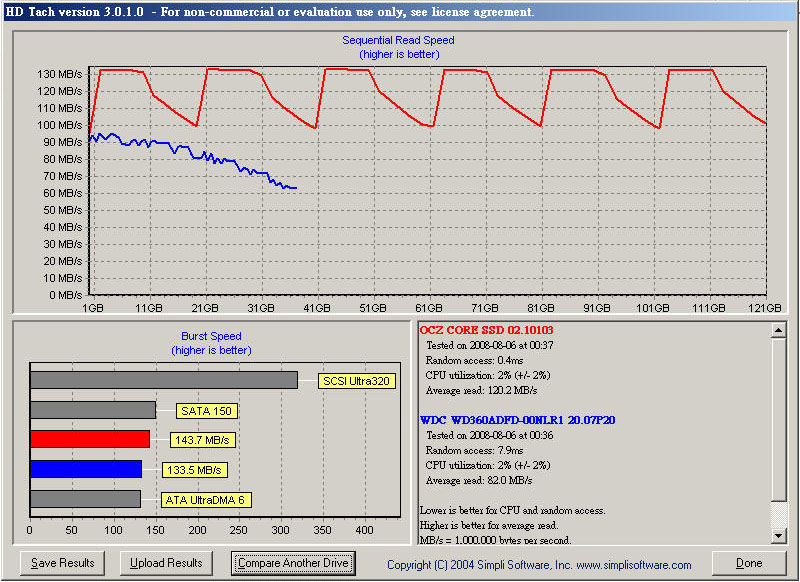Click the Burst Speed chart title
This screenshot has height=582, width=800.
tap(211, 337)
